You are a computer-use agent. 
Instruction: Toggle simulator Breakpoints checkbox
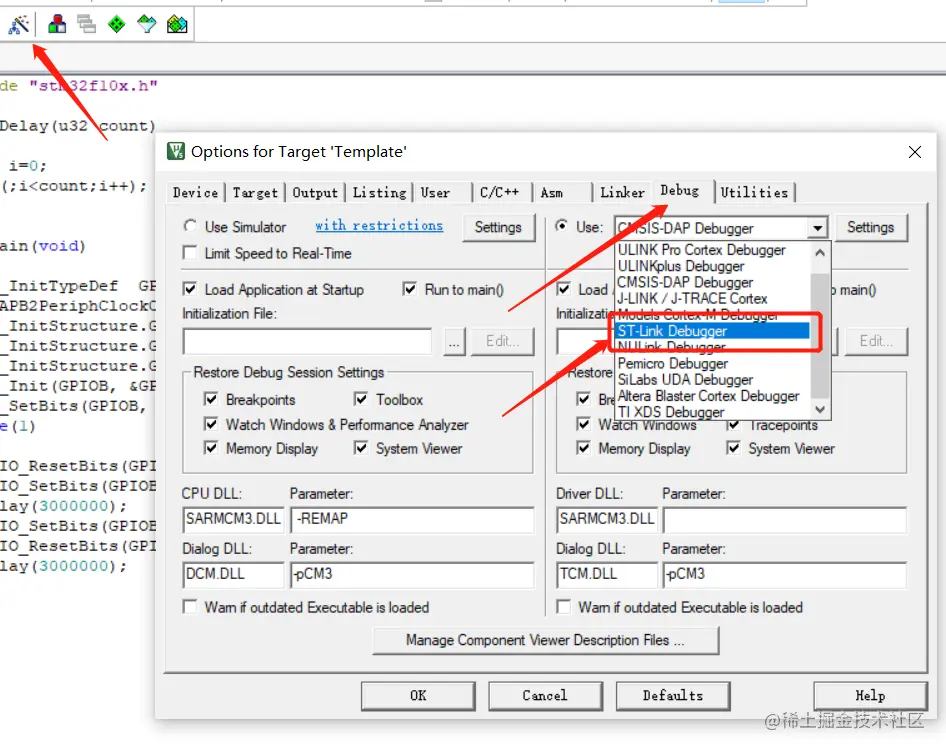[x=211, y=399]
